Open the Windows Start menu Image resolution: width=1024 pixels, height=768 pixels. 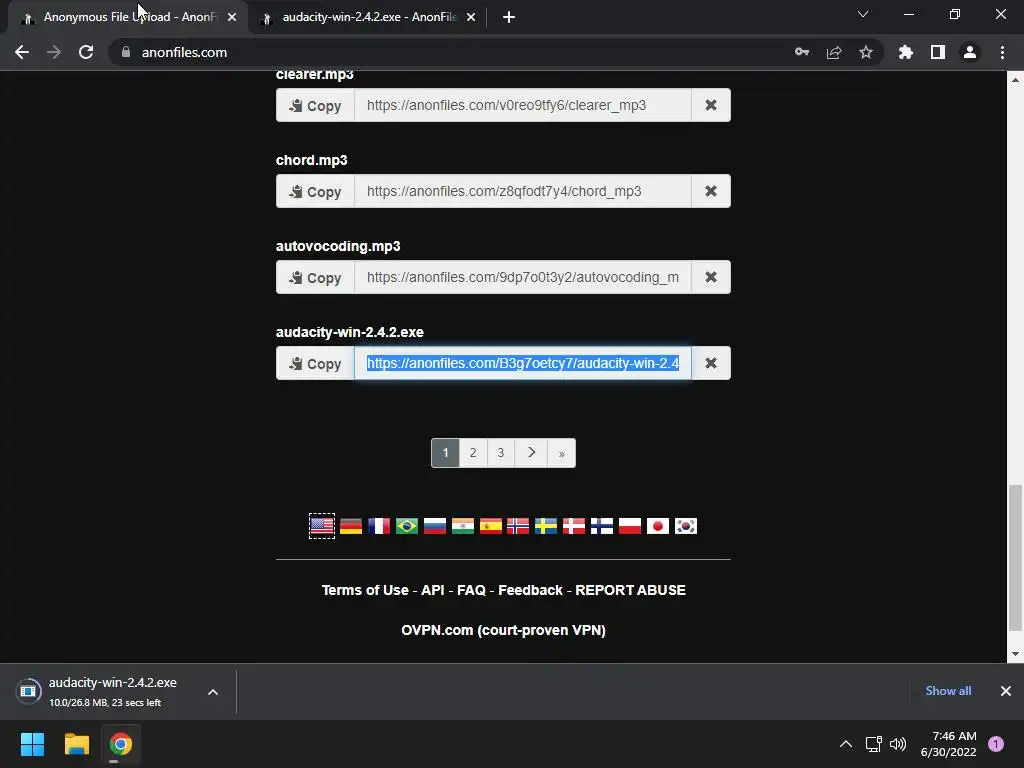pyautogui.click(x=32, y=744)
